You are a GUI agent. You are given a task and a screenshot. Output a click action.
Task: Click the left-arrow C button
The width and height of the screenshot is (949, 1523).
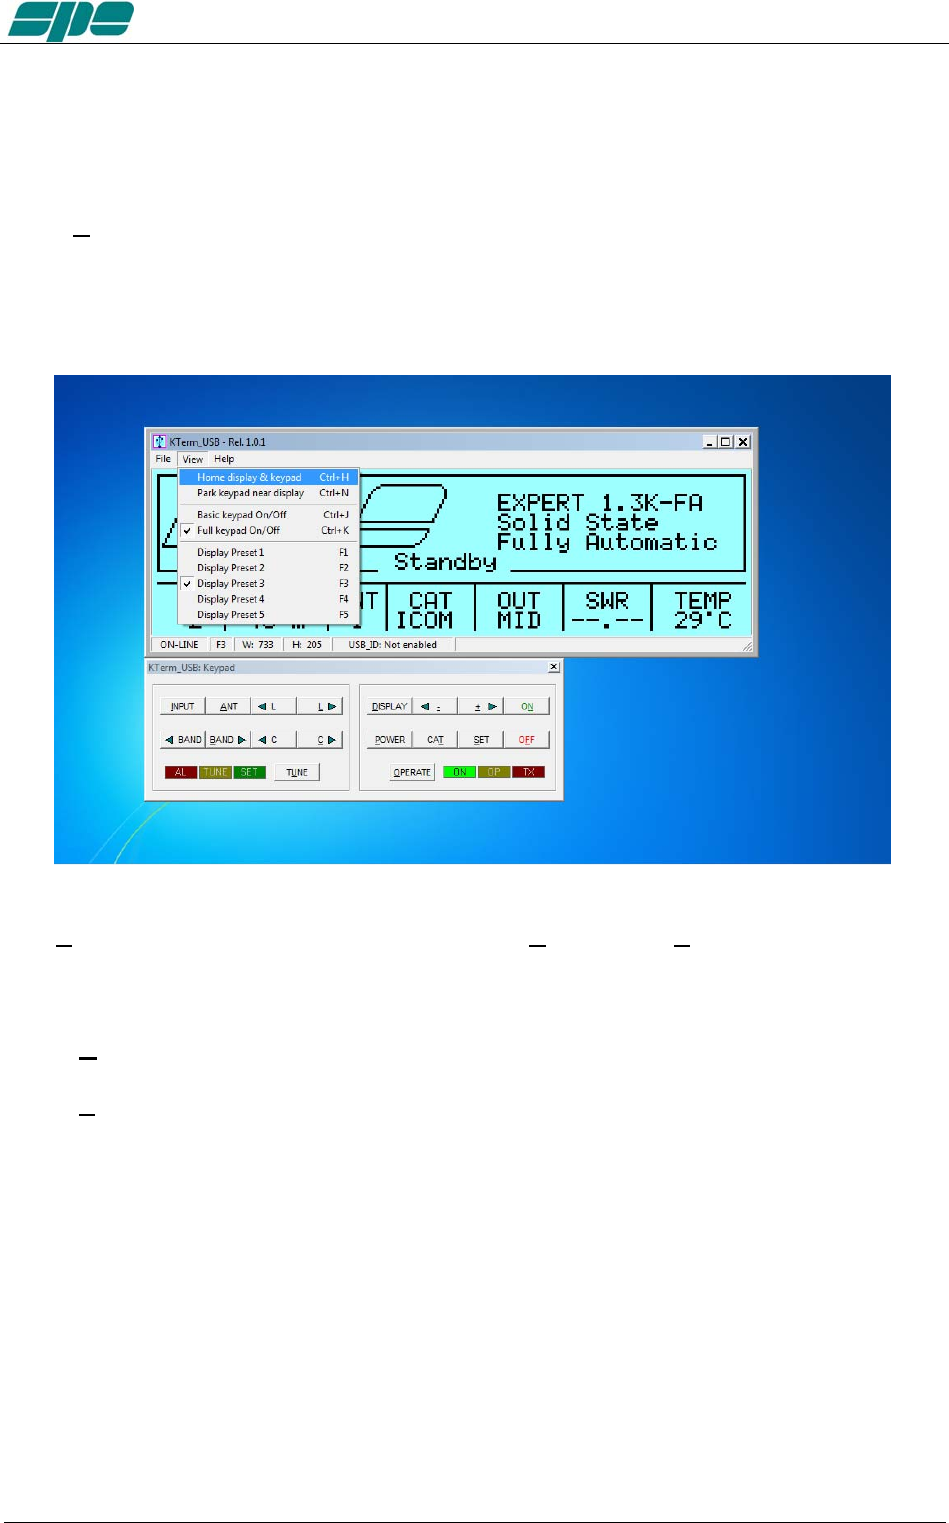click(273, 740)
